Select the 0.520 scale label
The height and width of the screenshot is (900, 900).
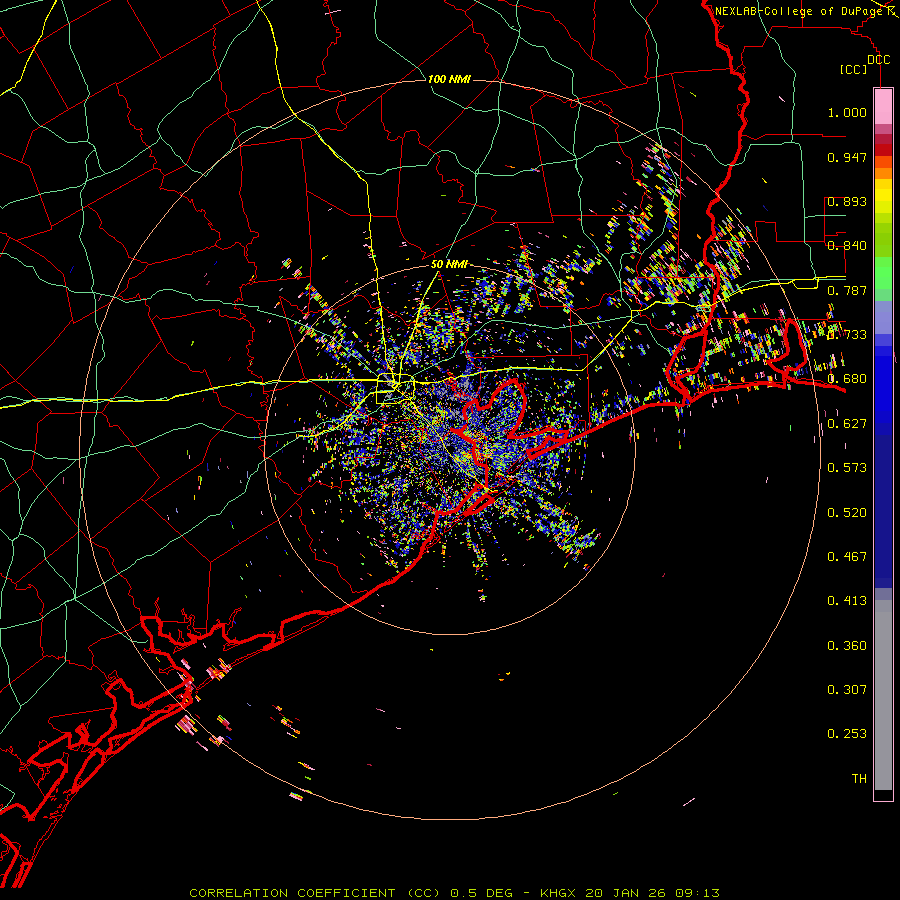tap(847, 513)
